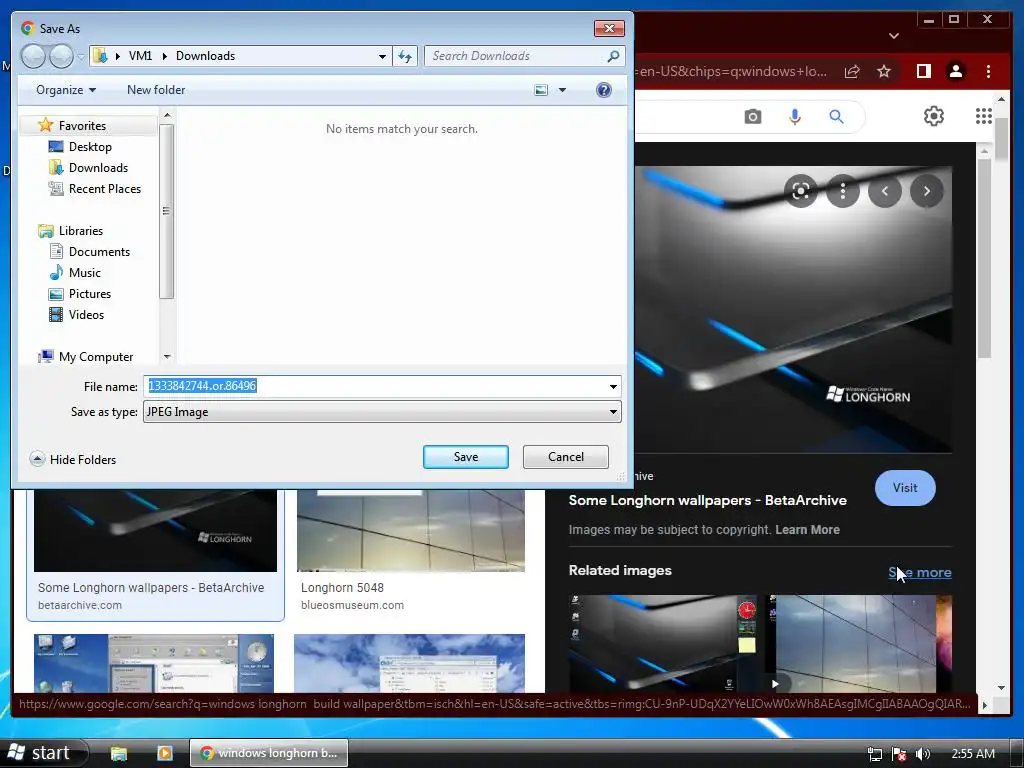This screenshot has height=768, width=1024.
Task: Open the Save as type combo box
Action: pos(382,412)
